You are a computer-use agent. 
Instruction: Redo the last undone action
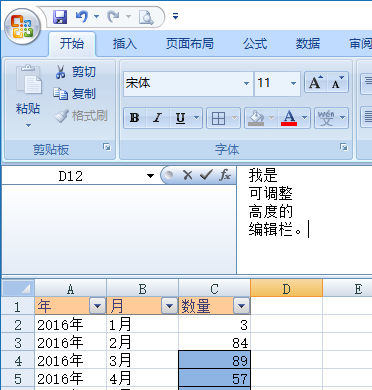pyautogui.click(x=114, y=17)
